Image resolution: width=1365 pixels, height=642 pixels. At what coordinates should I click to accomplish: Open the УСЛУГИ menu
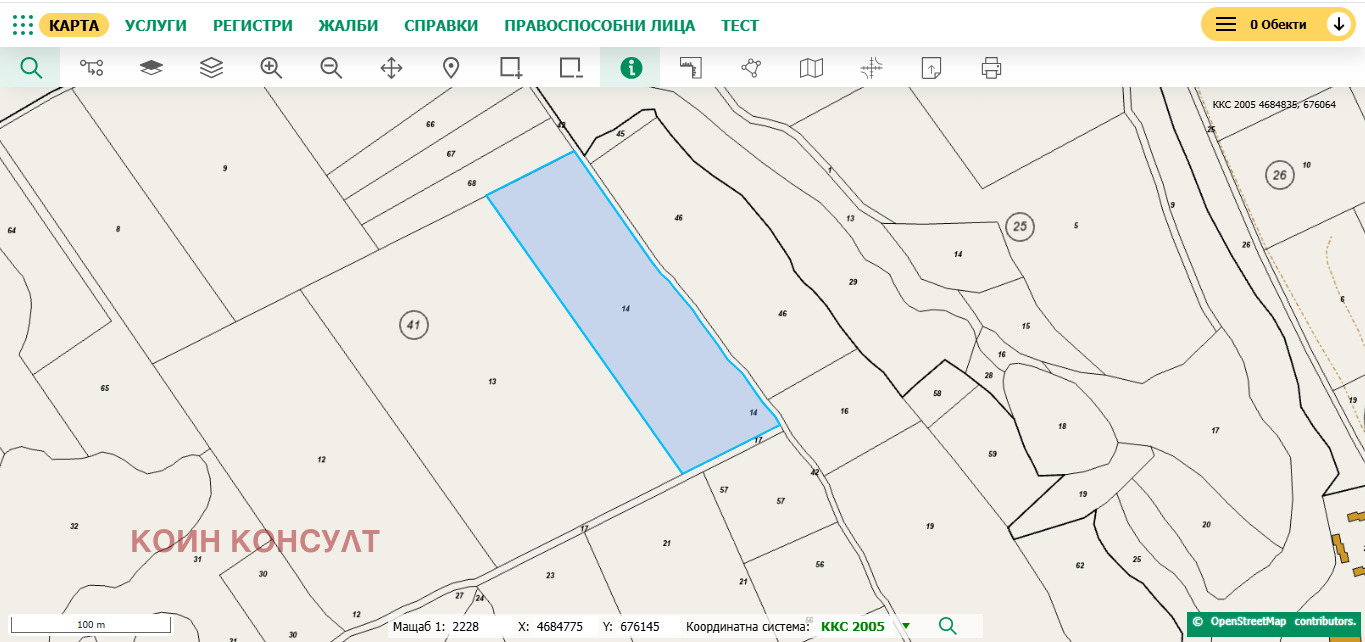[155, 24]
